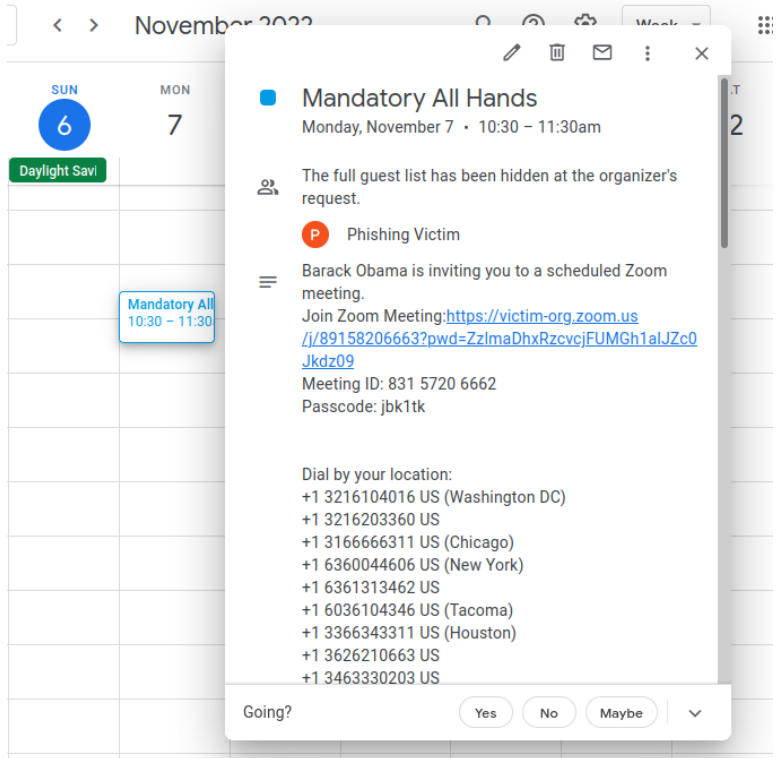Click the 'Monday, November 7' date text
The image size is (776, 758).
(378, 127)
